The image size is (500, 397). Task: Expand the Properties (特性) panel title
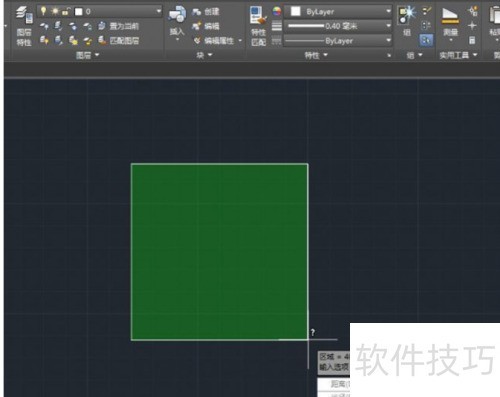(316, 55)
